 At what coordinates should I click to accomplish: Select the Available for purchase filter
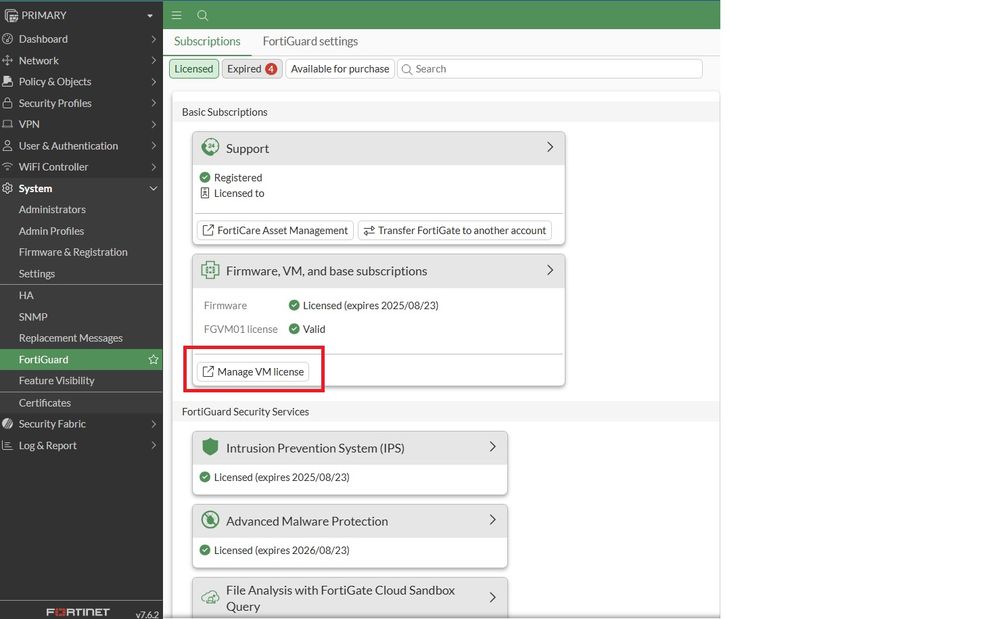coord(340,69)
